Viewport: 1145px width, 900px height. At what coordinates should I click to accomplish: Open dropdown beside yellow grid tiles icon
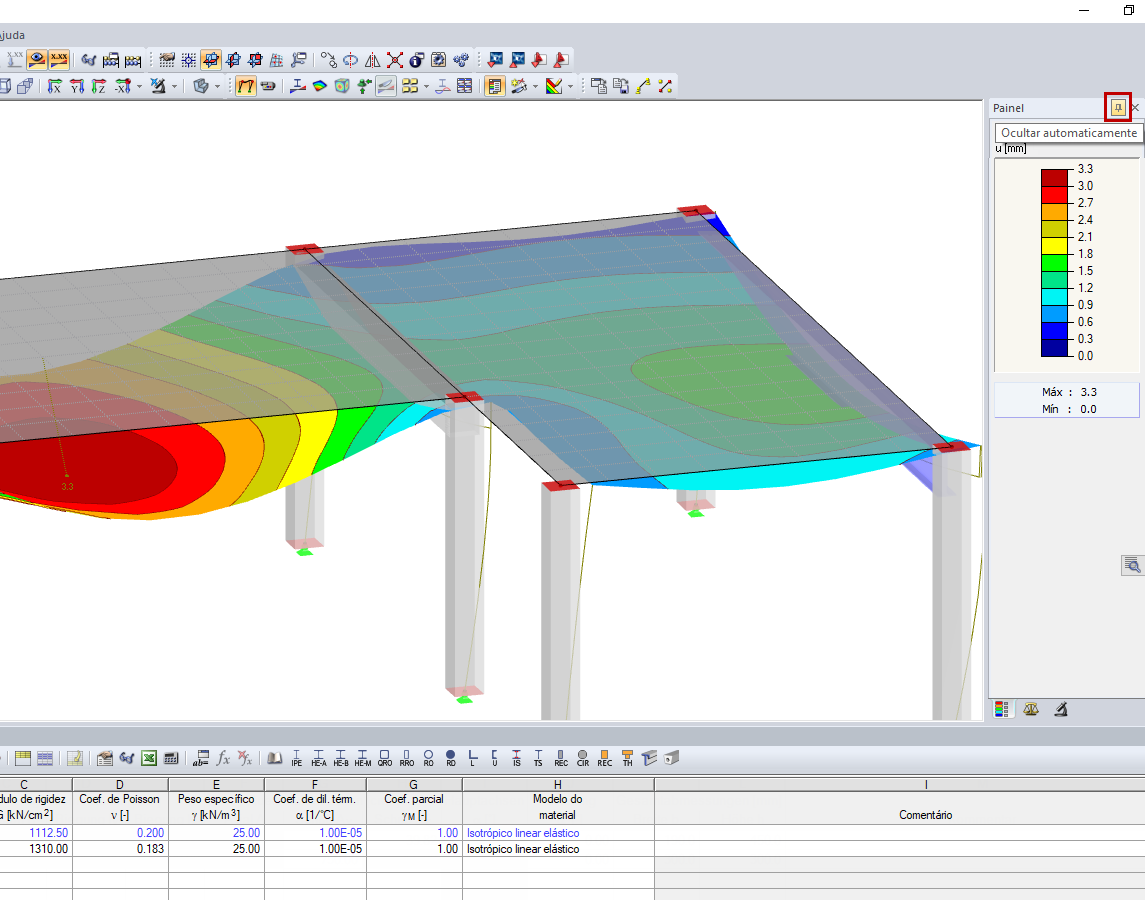coord(426,86)
